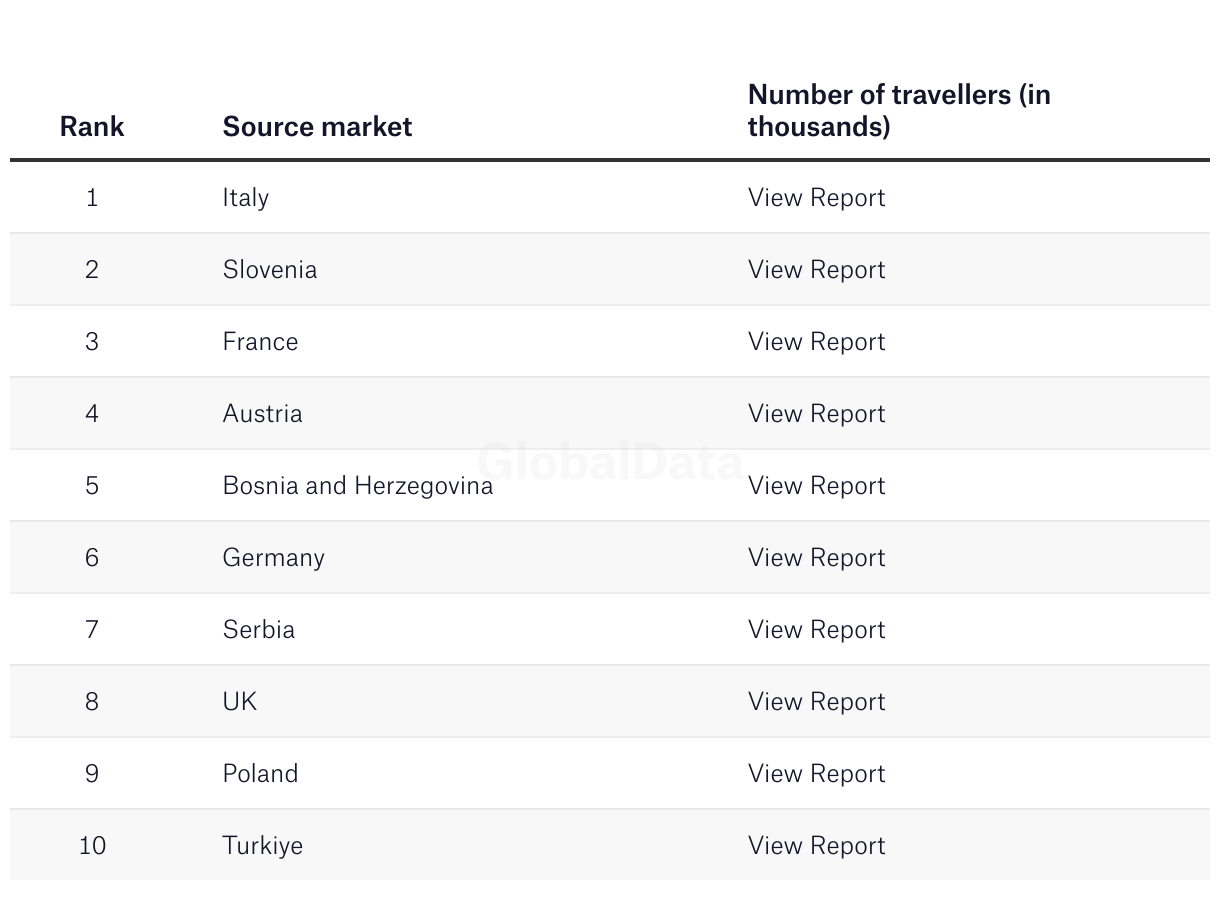The height and width of the screenshot is (922, 1220).
Task: Click the Germany source market cell
Action: tap(273, 558)
